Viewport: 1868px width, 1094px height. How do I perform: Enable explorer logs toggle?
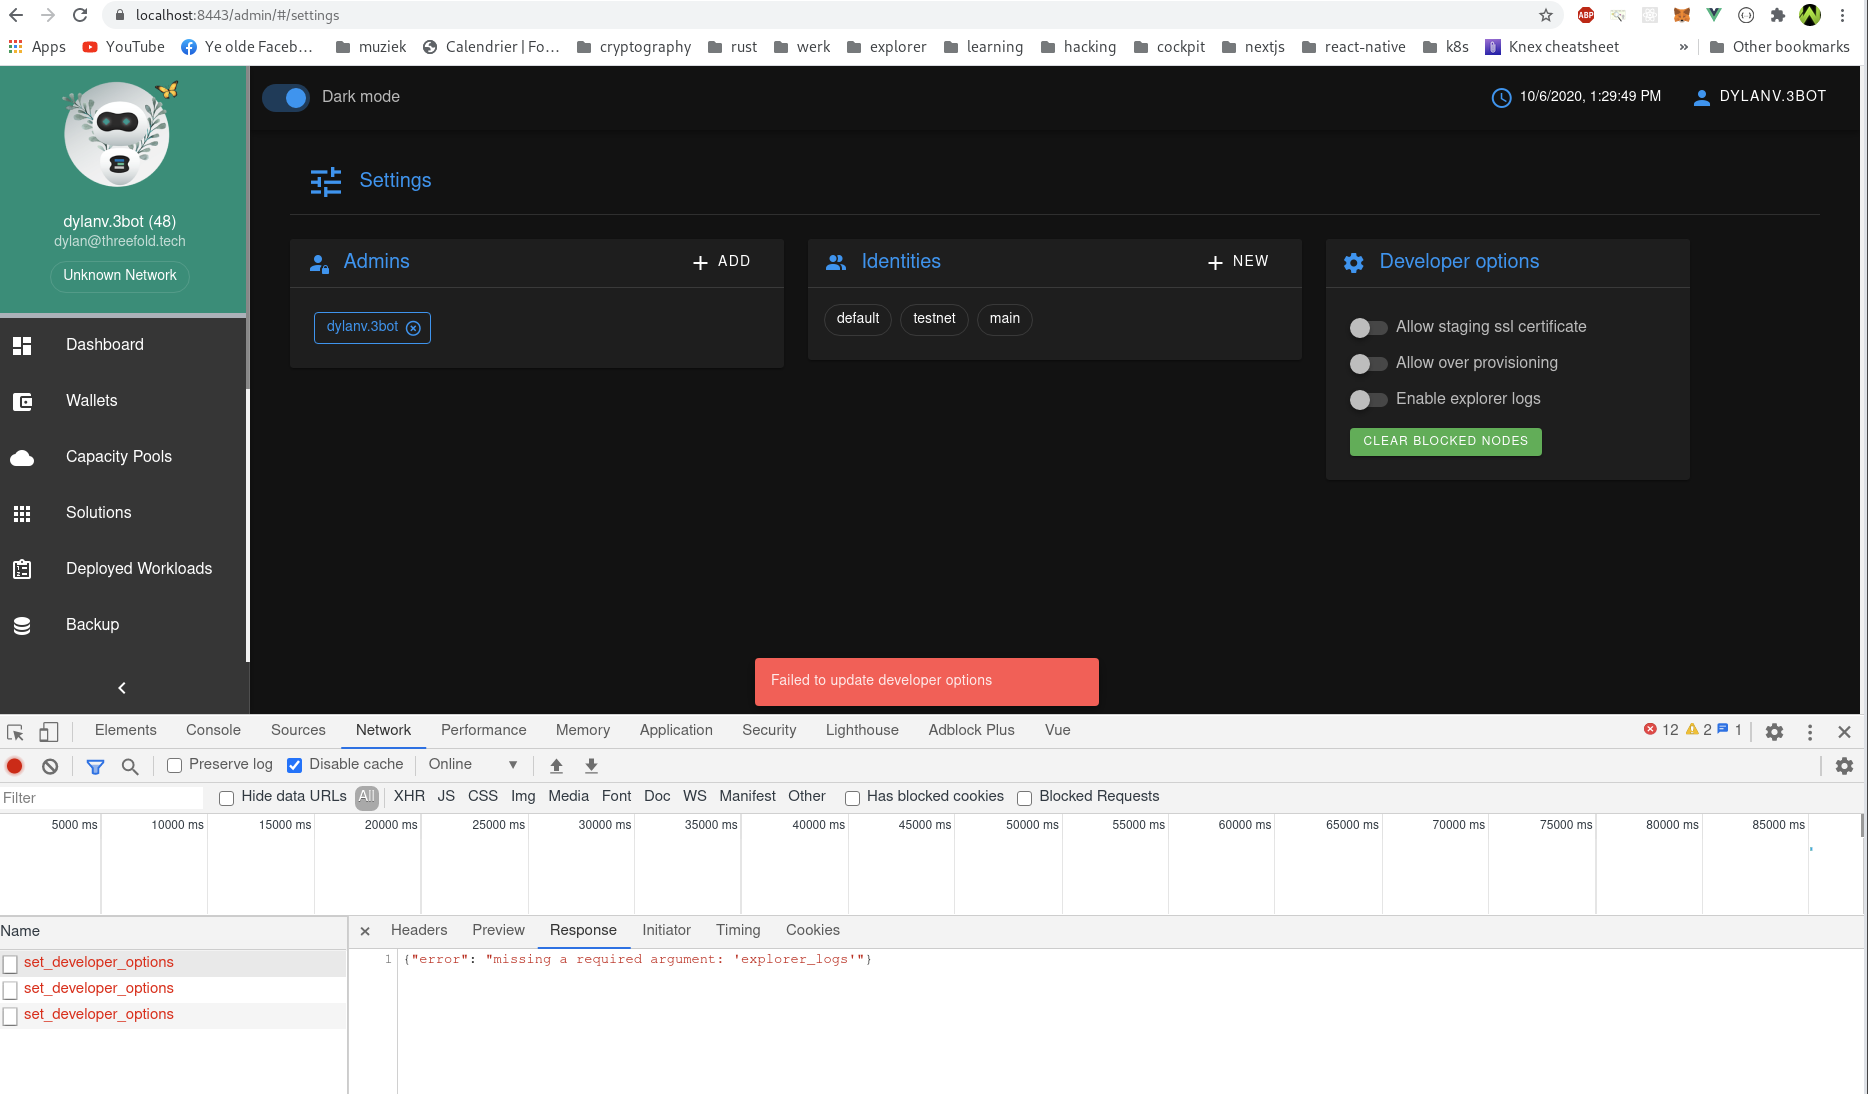1368,400
